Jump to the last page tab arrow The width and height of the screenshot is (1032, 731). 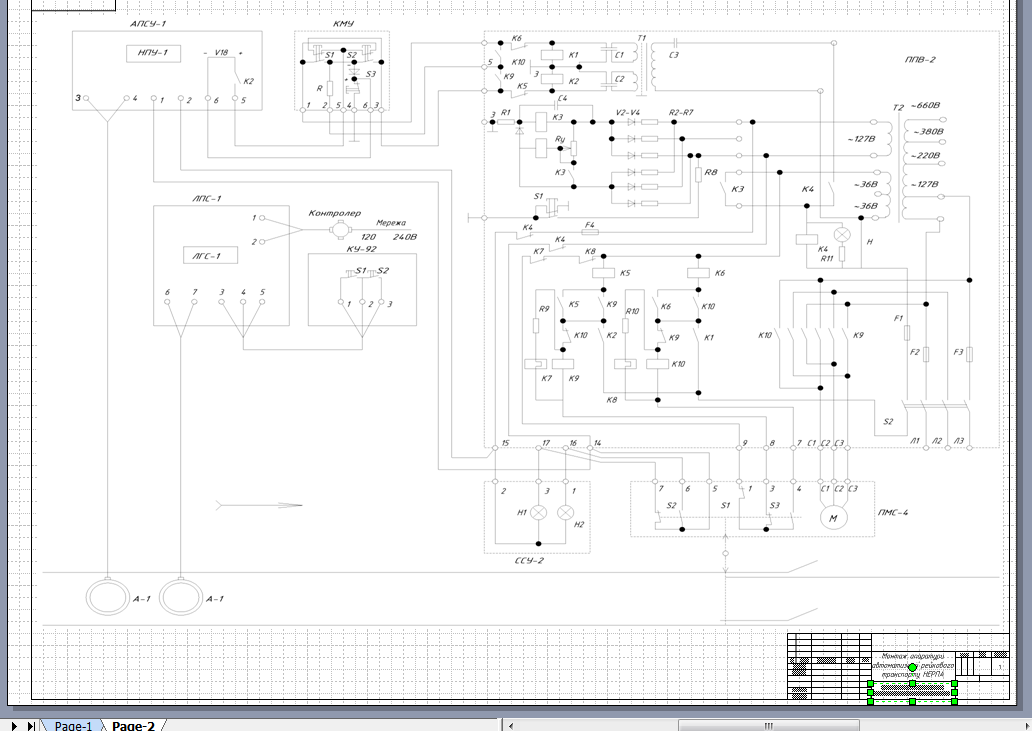(x=30, y=726)
